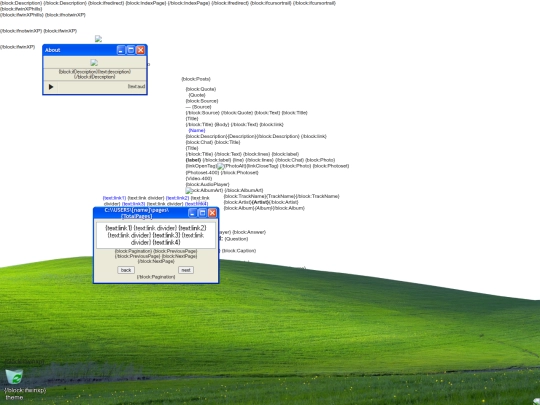Open the blue {Name} post link
540x405 pixels.
click(x=197, y=131)
